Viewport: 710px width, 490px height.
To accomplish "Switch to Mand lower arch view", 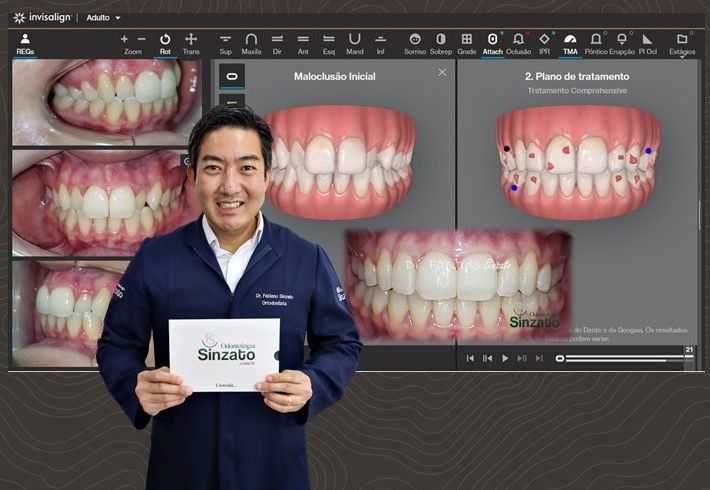I will (354, 43).
